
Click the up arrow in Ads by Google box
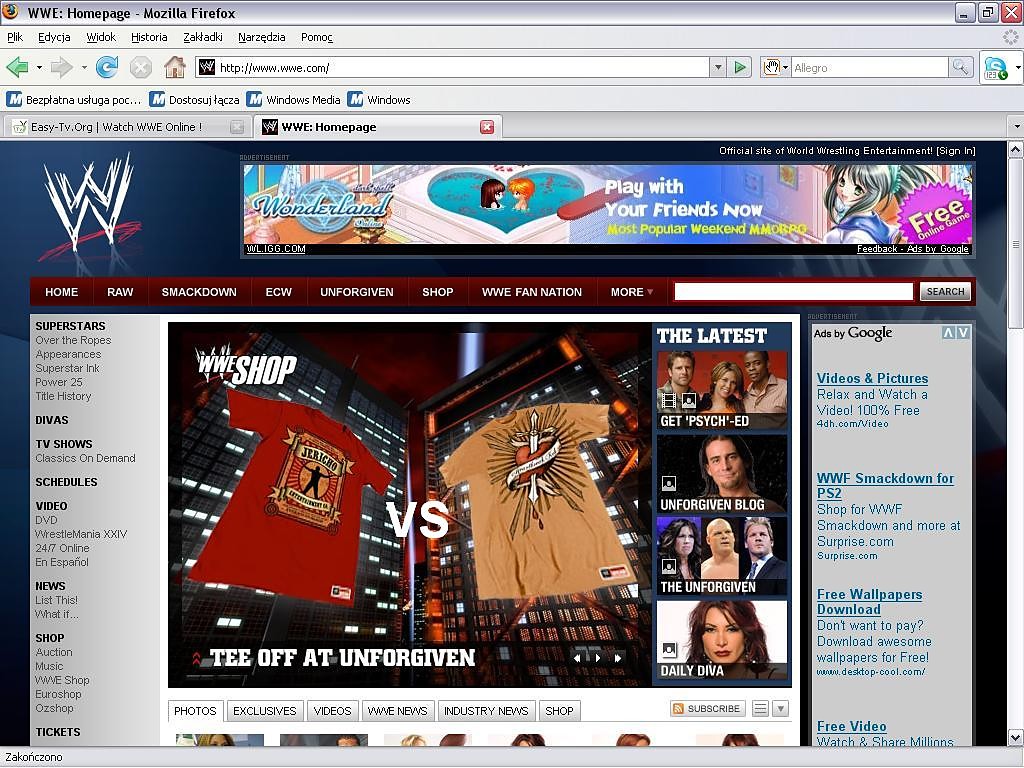tap(948, 333)
